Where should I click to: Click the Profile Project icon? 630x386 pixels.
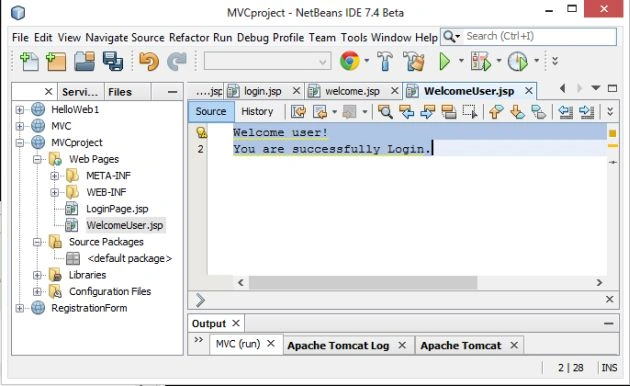(x=518, y=61)
